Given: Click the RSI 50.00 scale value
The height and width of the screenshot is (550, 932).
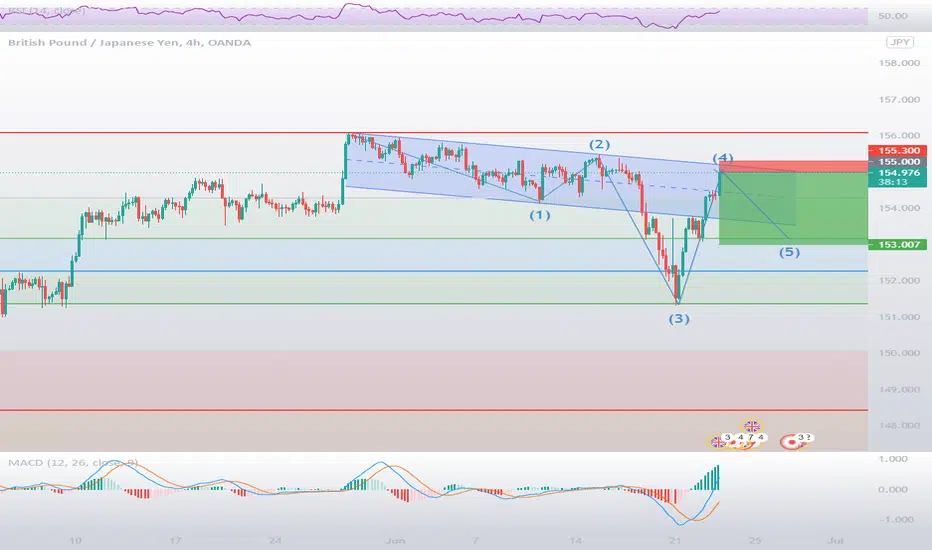Looking at the screenshot, I should pos(893,16).
